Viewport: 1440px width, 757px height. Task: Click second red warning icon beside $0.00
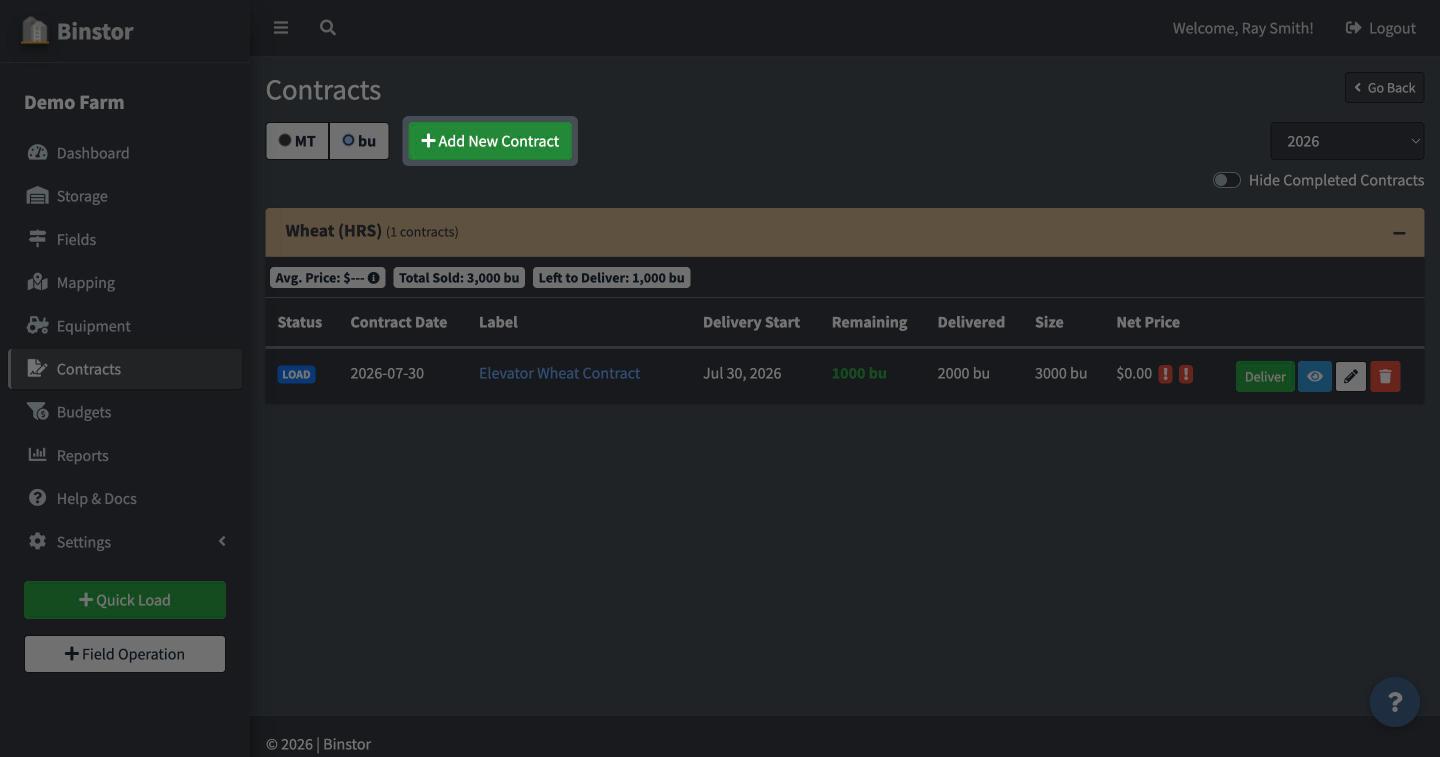click(1186, 374)
